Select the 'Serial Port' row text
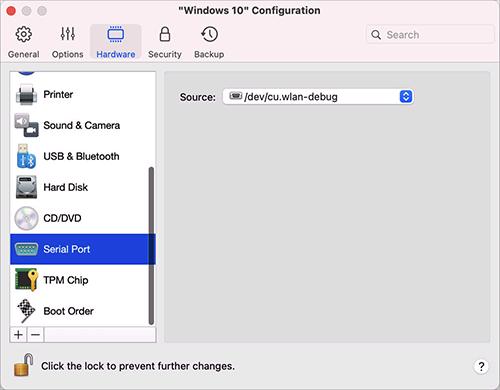The height and width of the screenshot is (390, 500). (x=67, y=249)
